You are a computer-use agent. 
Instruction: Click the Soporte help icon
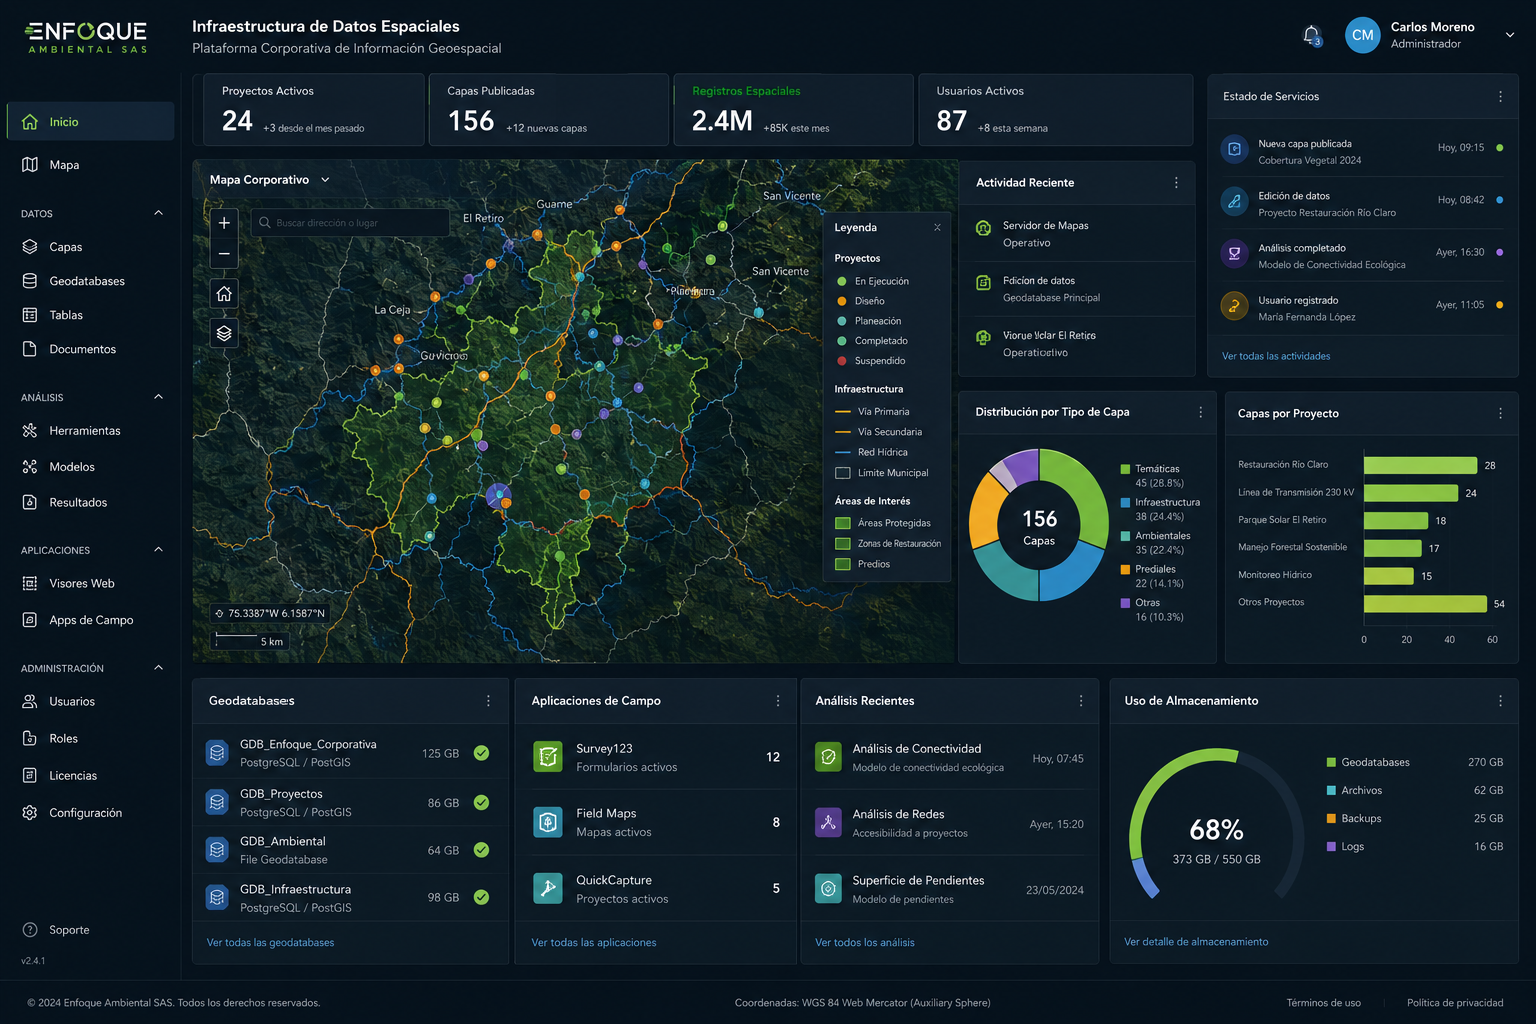tap(30, 930)
